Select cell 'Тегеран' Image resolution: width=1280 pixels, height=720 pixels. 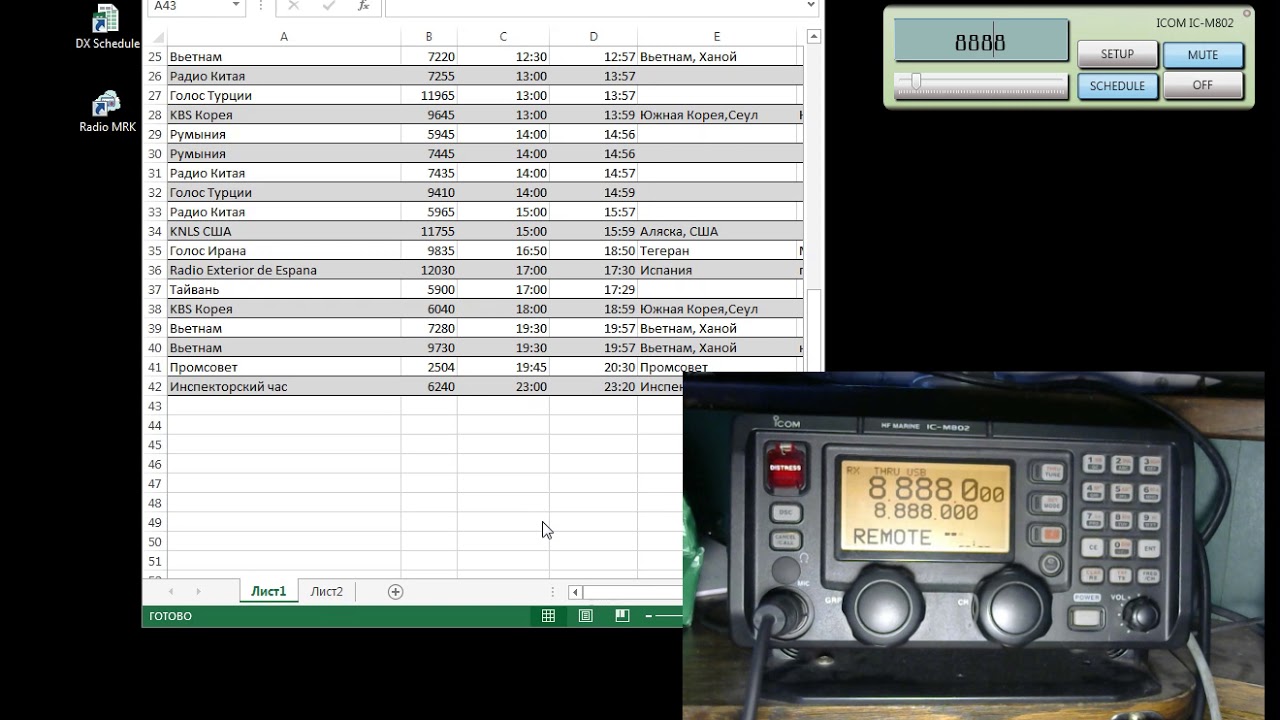717,251
